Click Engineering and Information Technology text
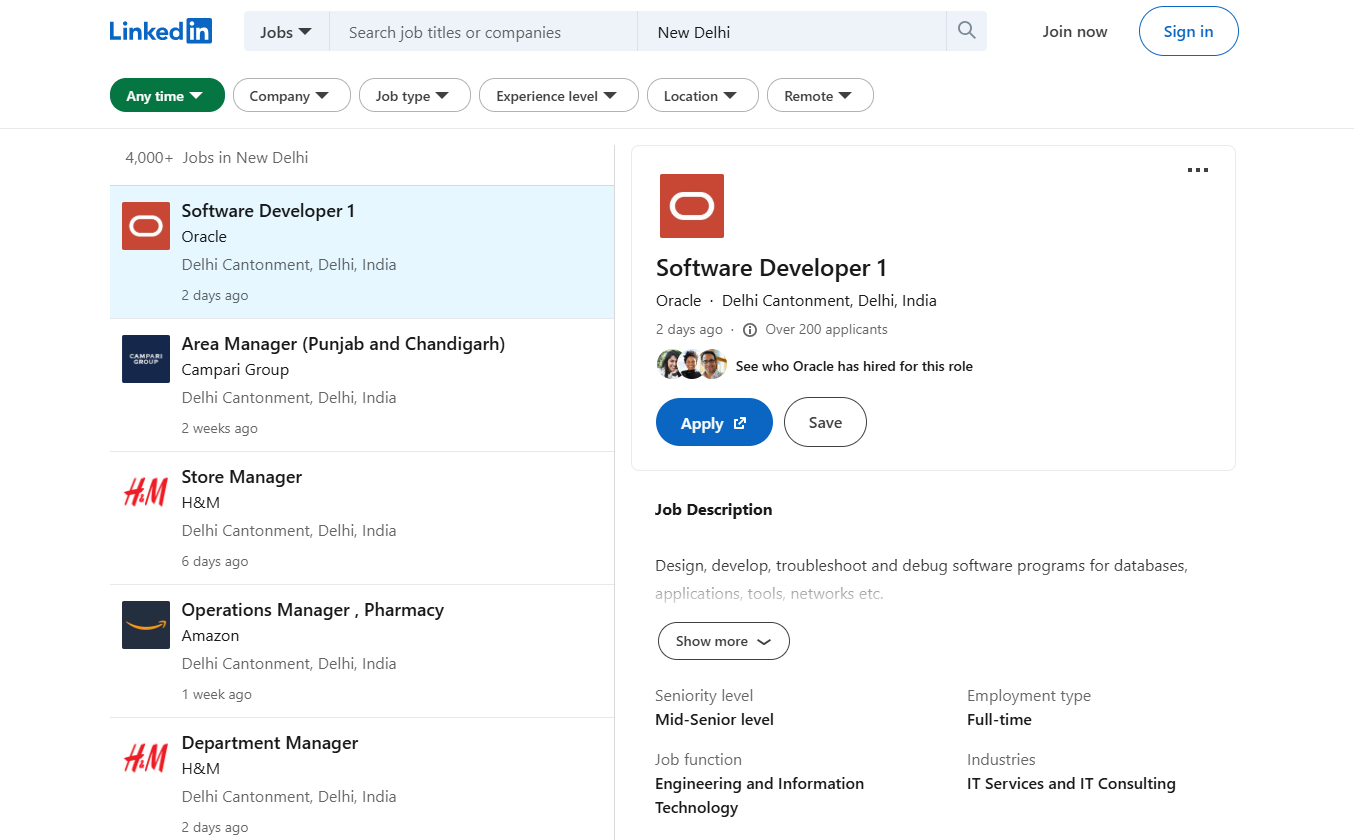 (759, 795)
